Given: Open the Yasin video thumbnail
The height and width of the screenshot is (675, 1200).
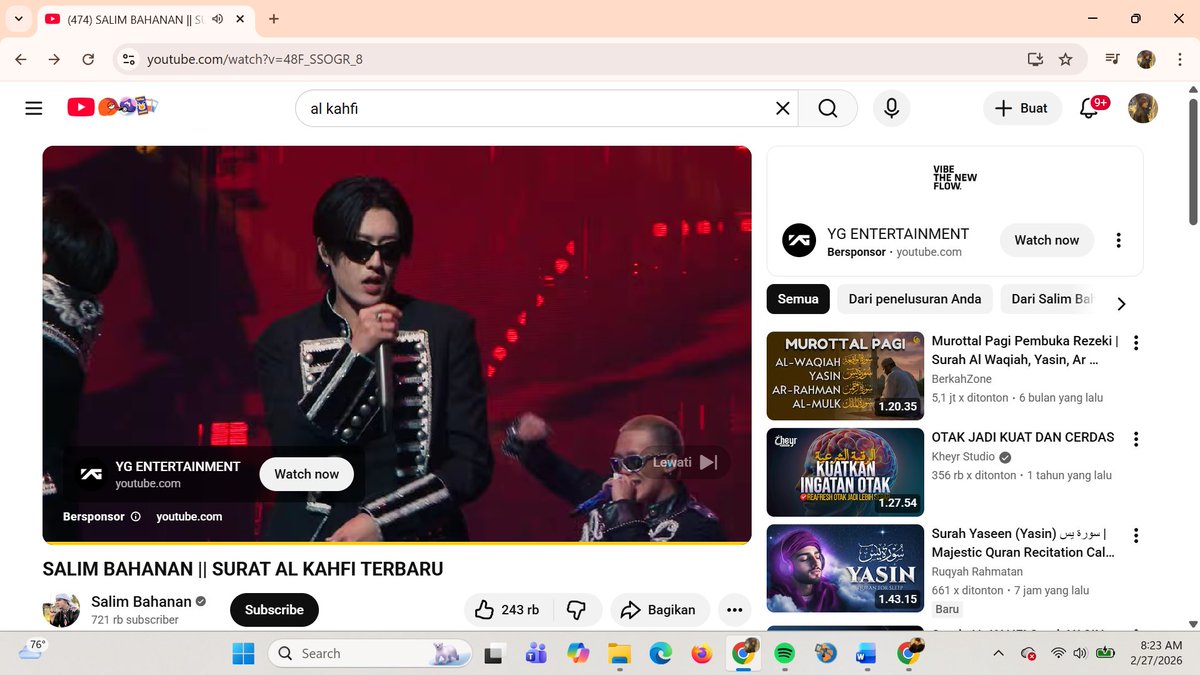Looking at the screenshot, I should click(x=846, y=569).
